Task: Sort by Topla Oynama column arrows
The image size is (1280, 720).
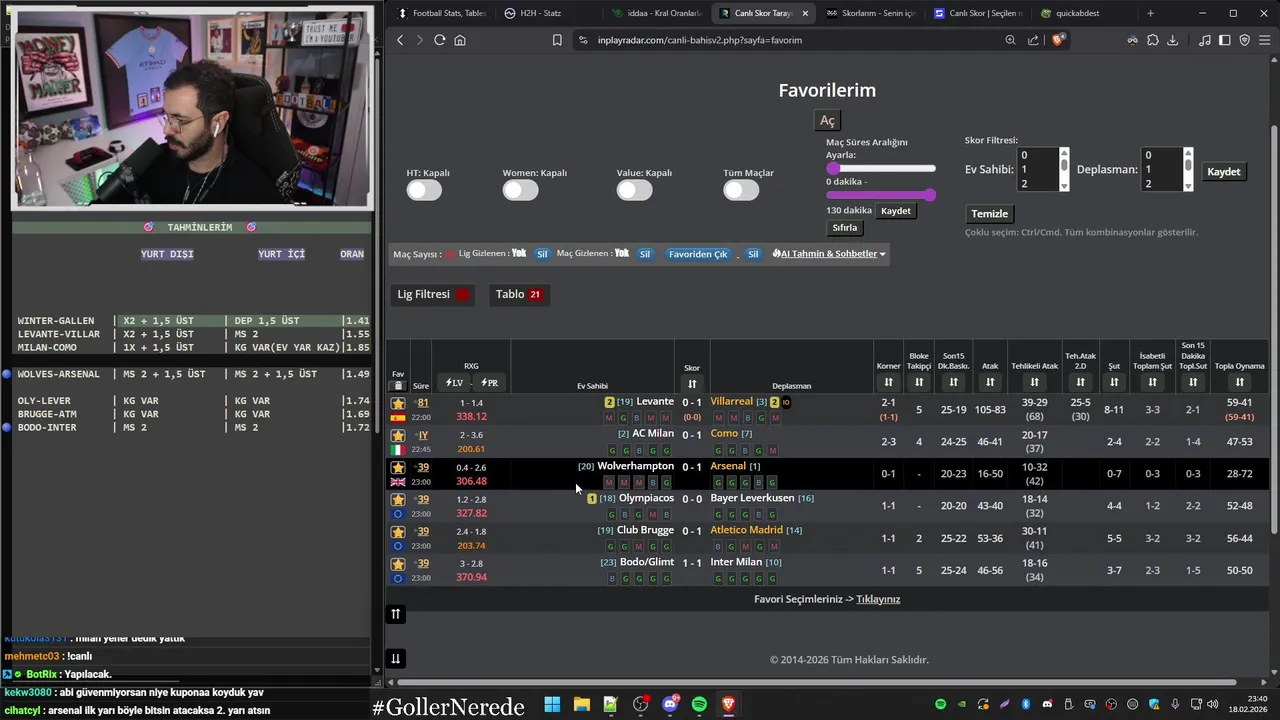Action: pyautogui.click(x=1239, y=382)
